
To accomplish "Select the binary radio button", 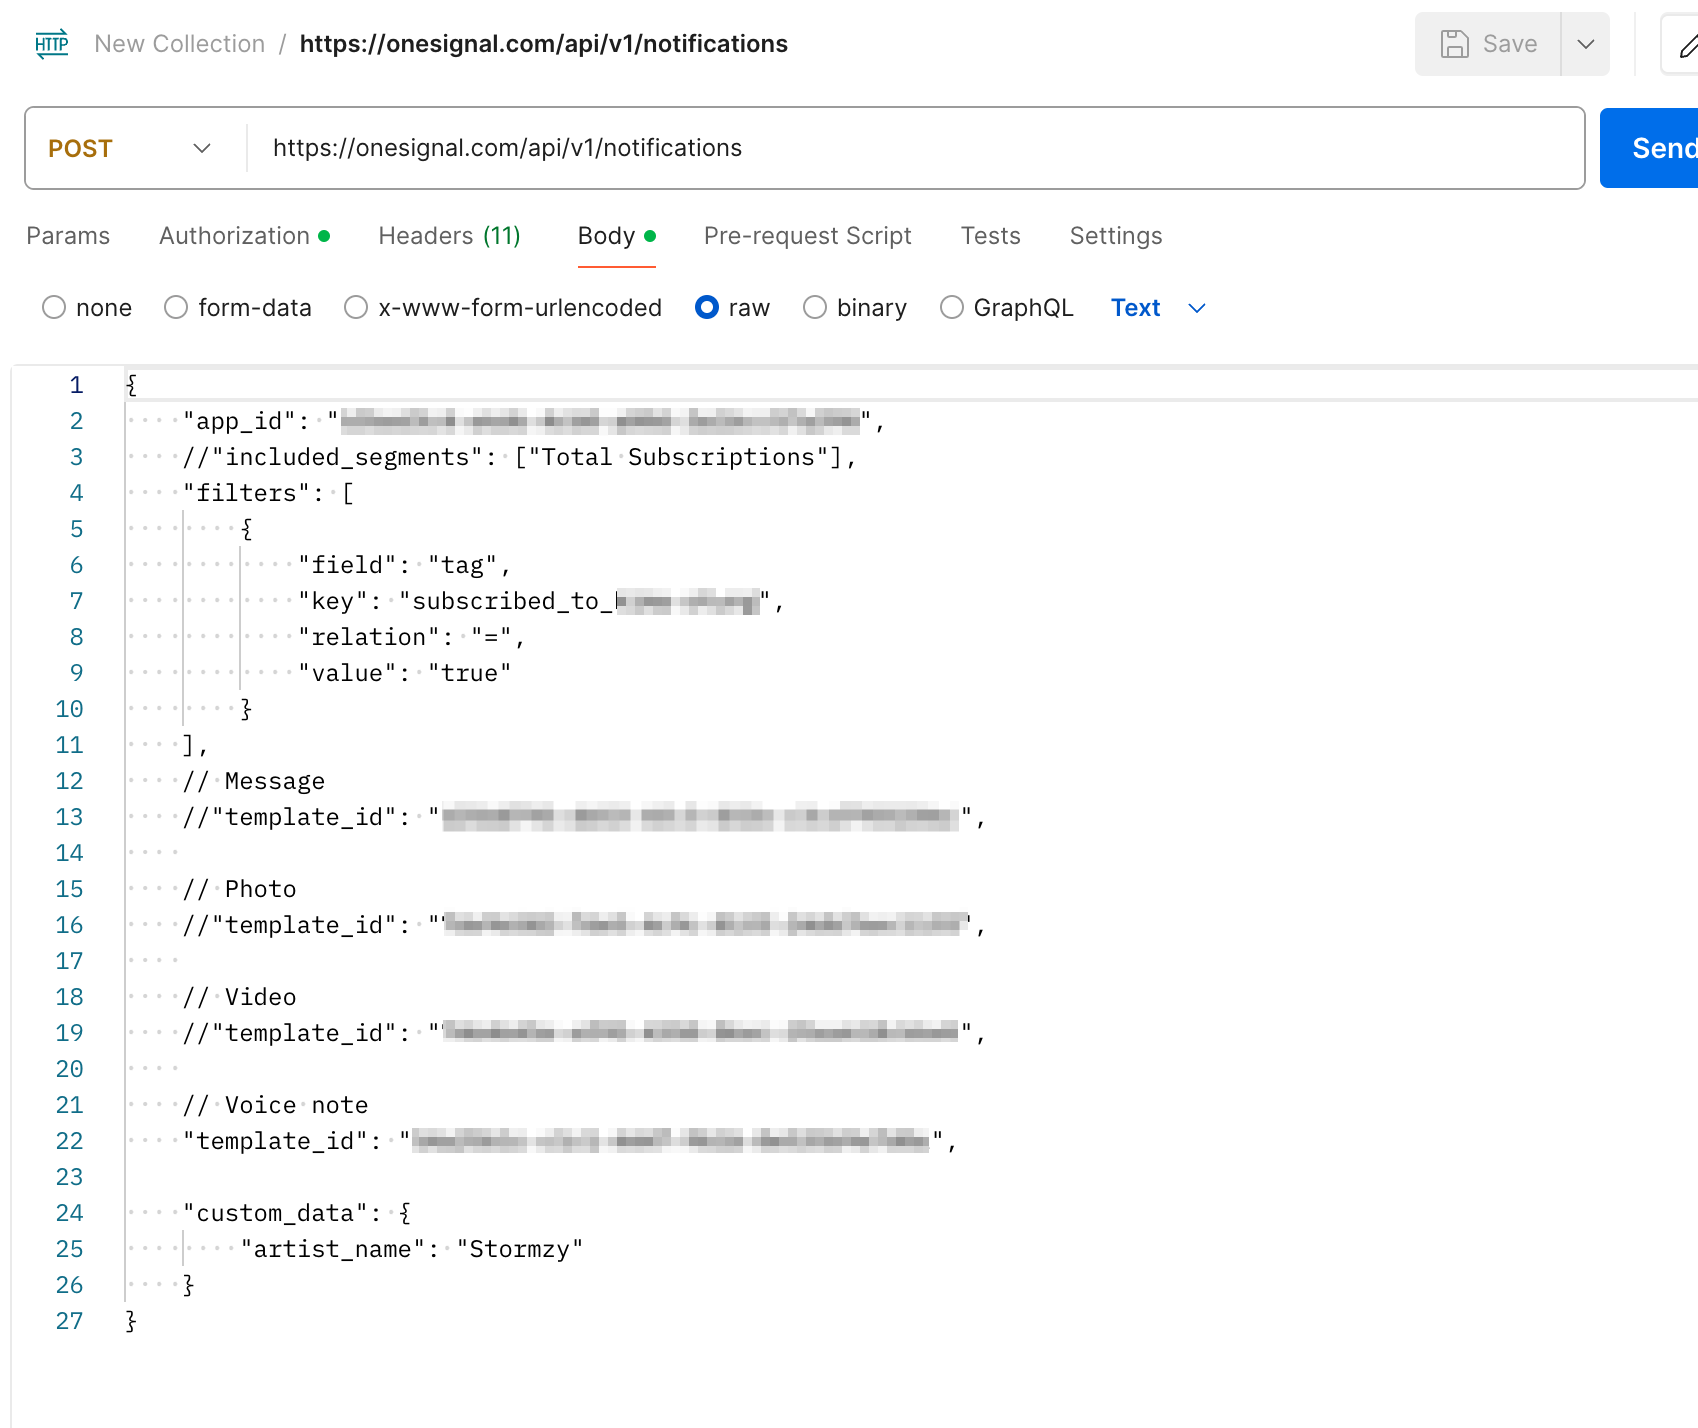I will (x=815, y=308).
